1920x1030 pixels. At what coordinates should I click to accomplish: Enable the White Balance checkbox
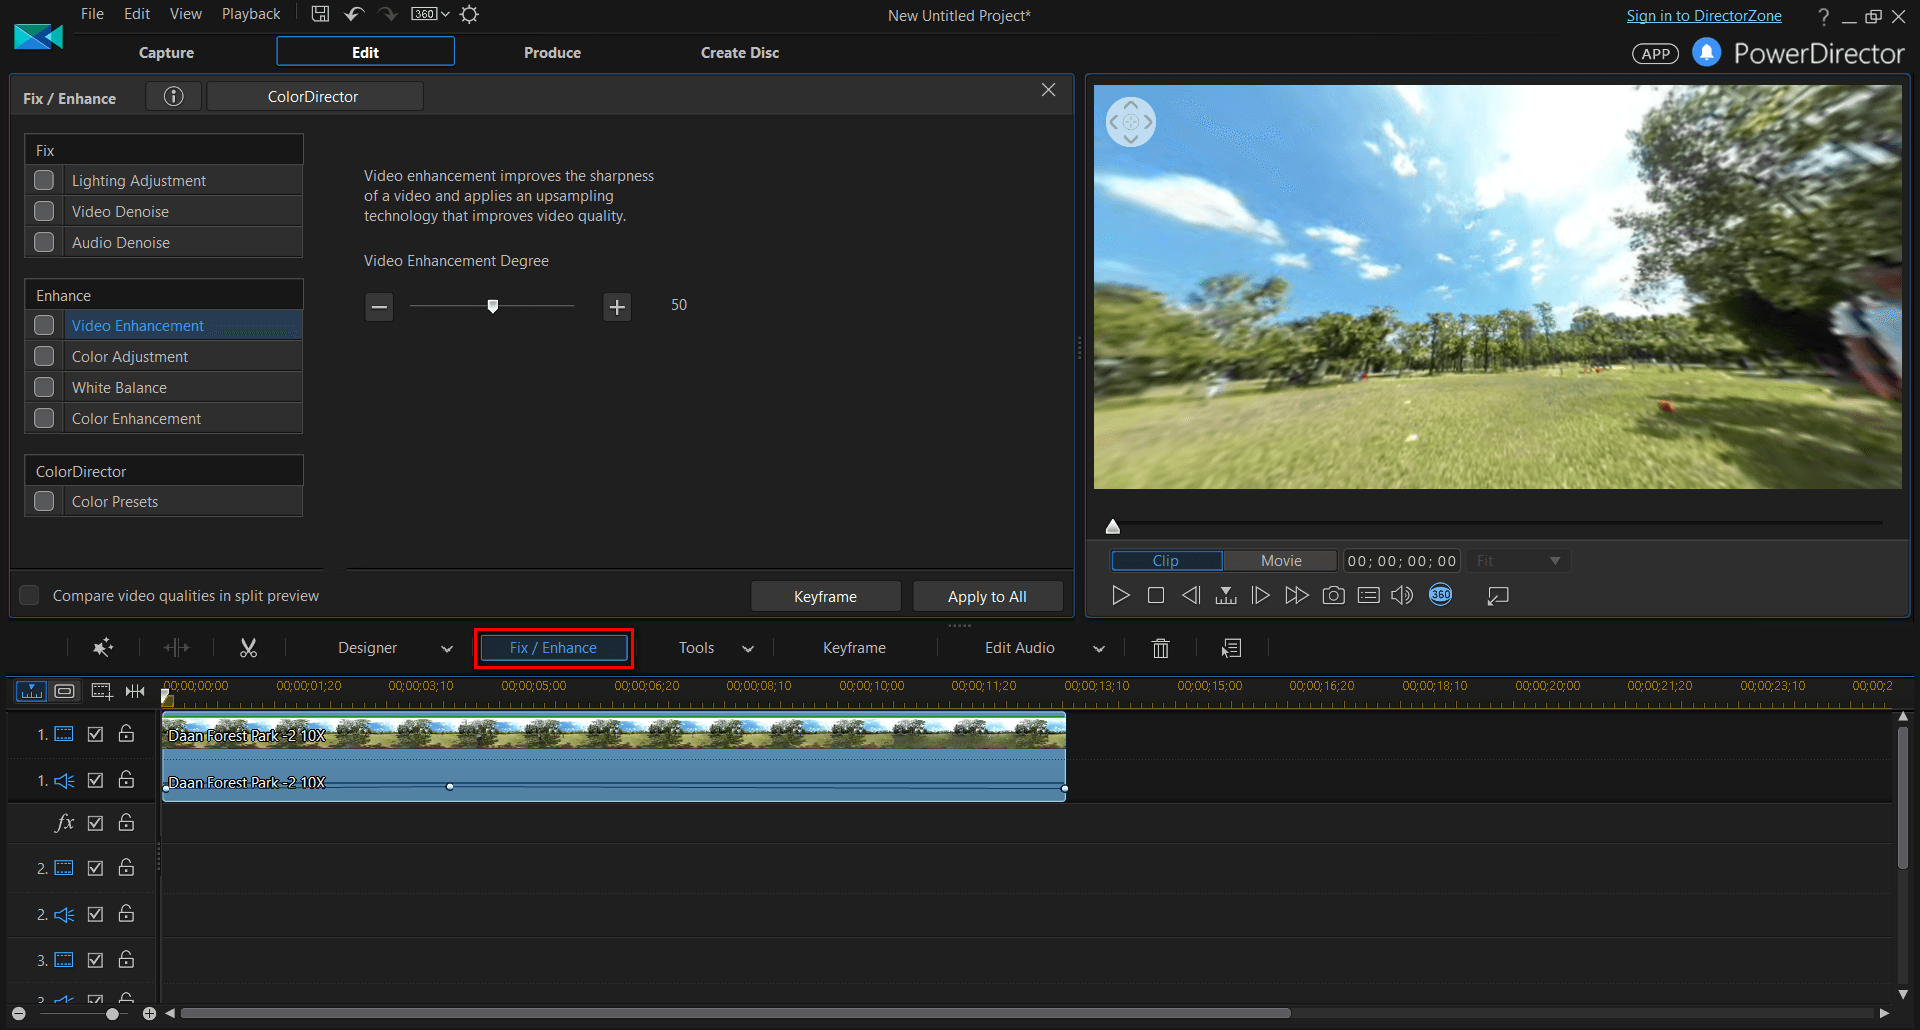[44, 387]
